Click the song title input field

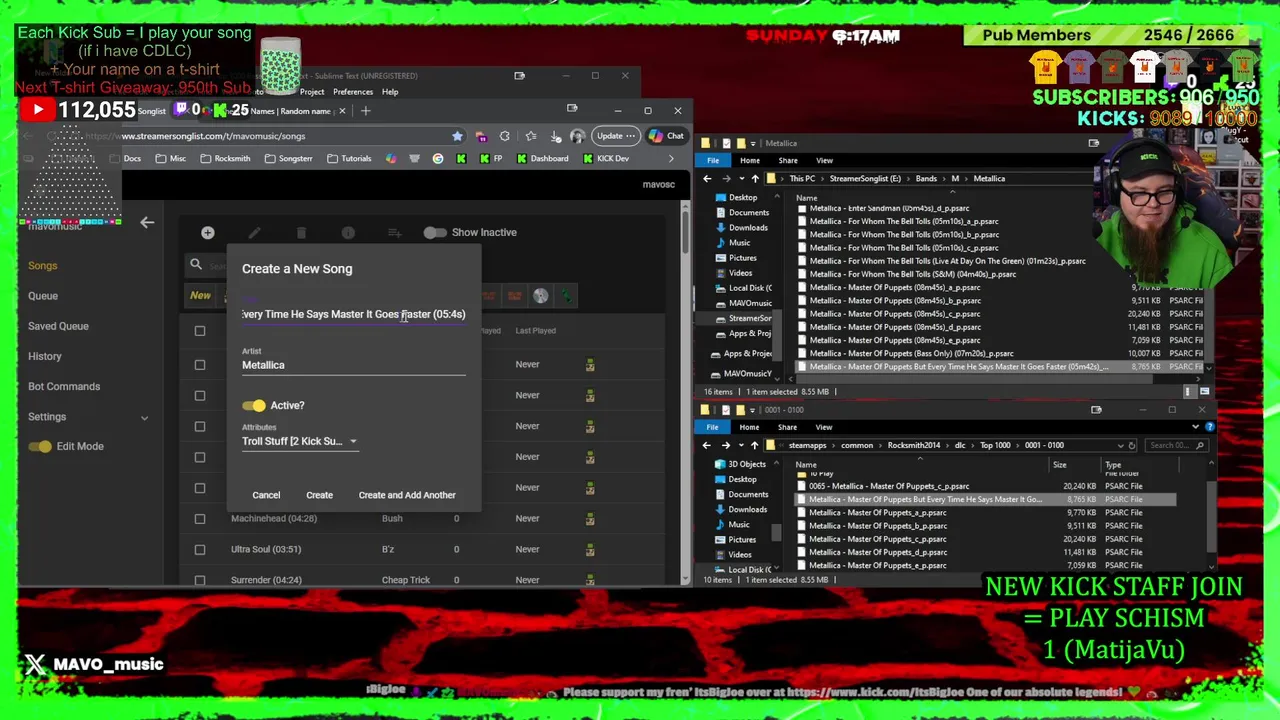[353, 314]
